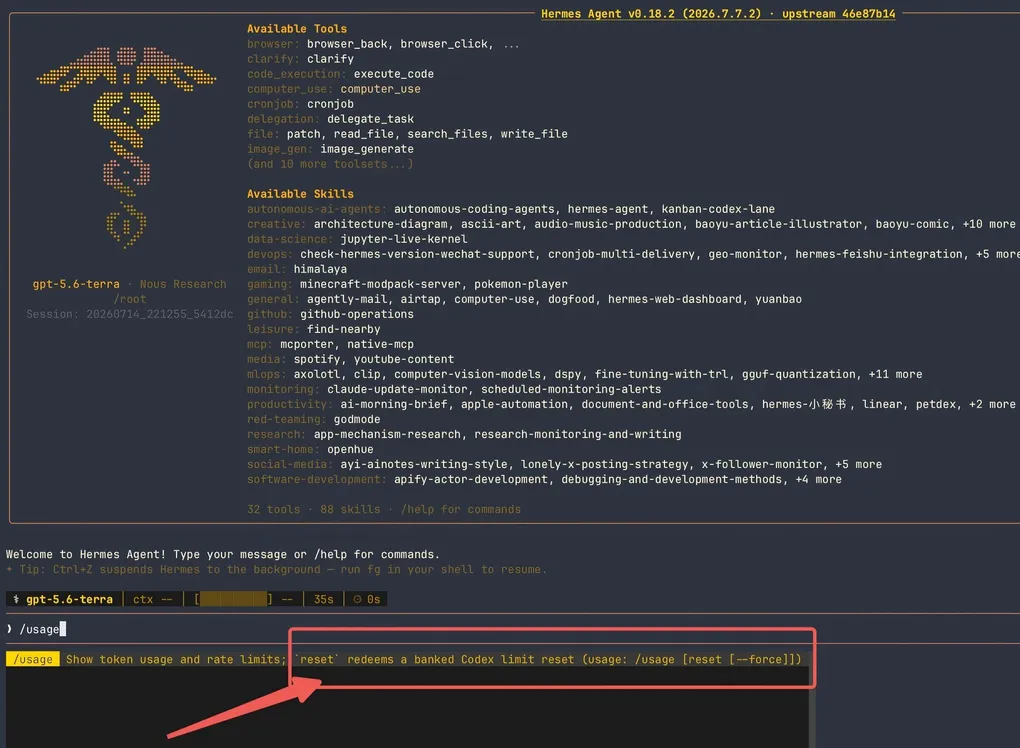Click 'execute_code' tool name
Viewport: 1020px width, 748px height.
(394, 74)
